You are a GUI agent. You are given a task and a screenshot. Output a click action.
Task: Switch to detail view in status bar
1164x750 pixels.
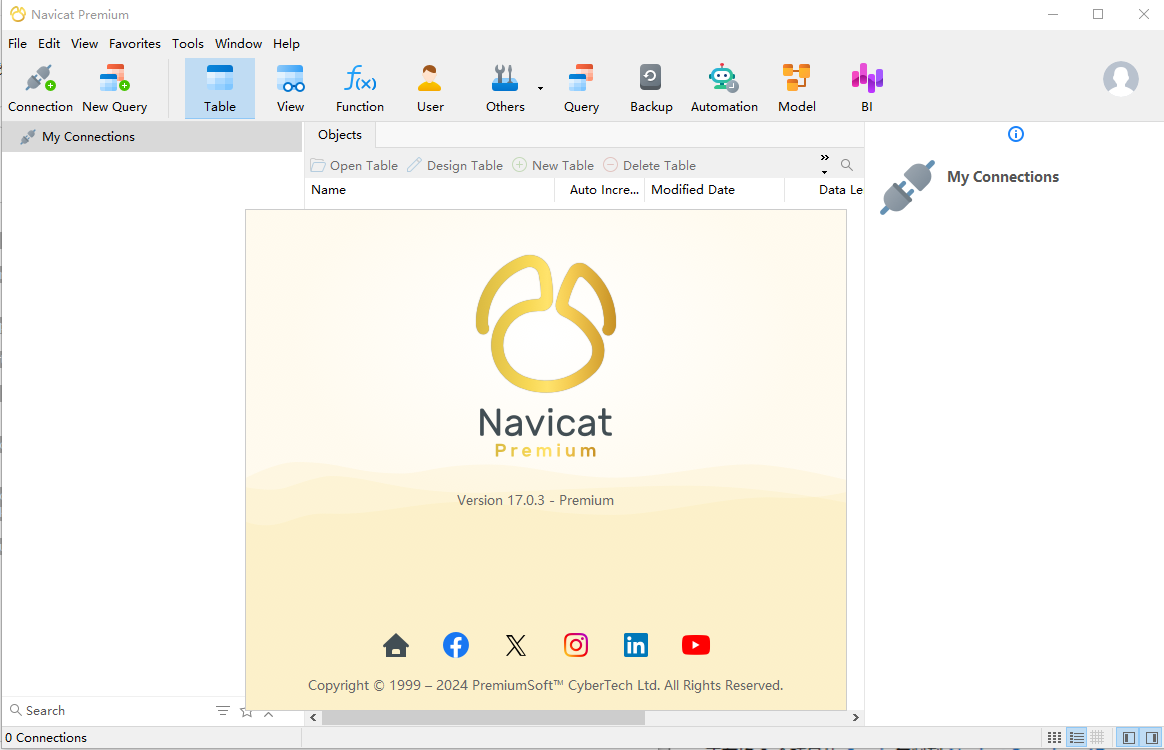[1097, 737]
